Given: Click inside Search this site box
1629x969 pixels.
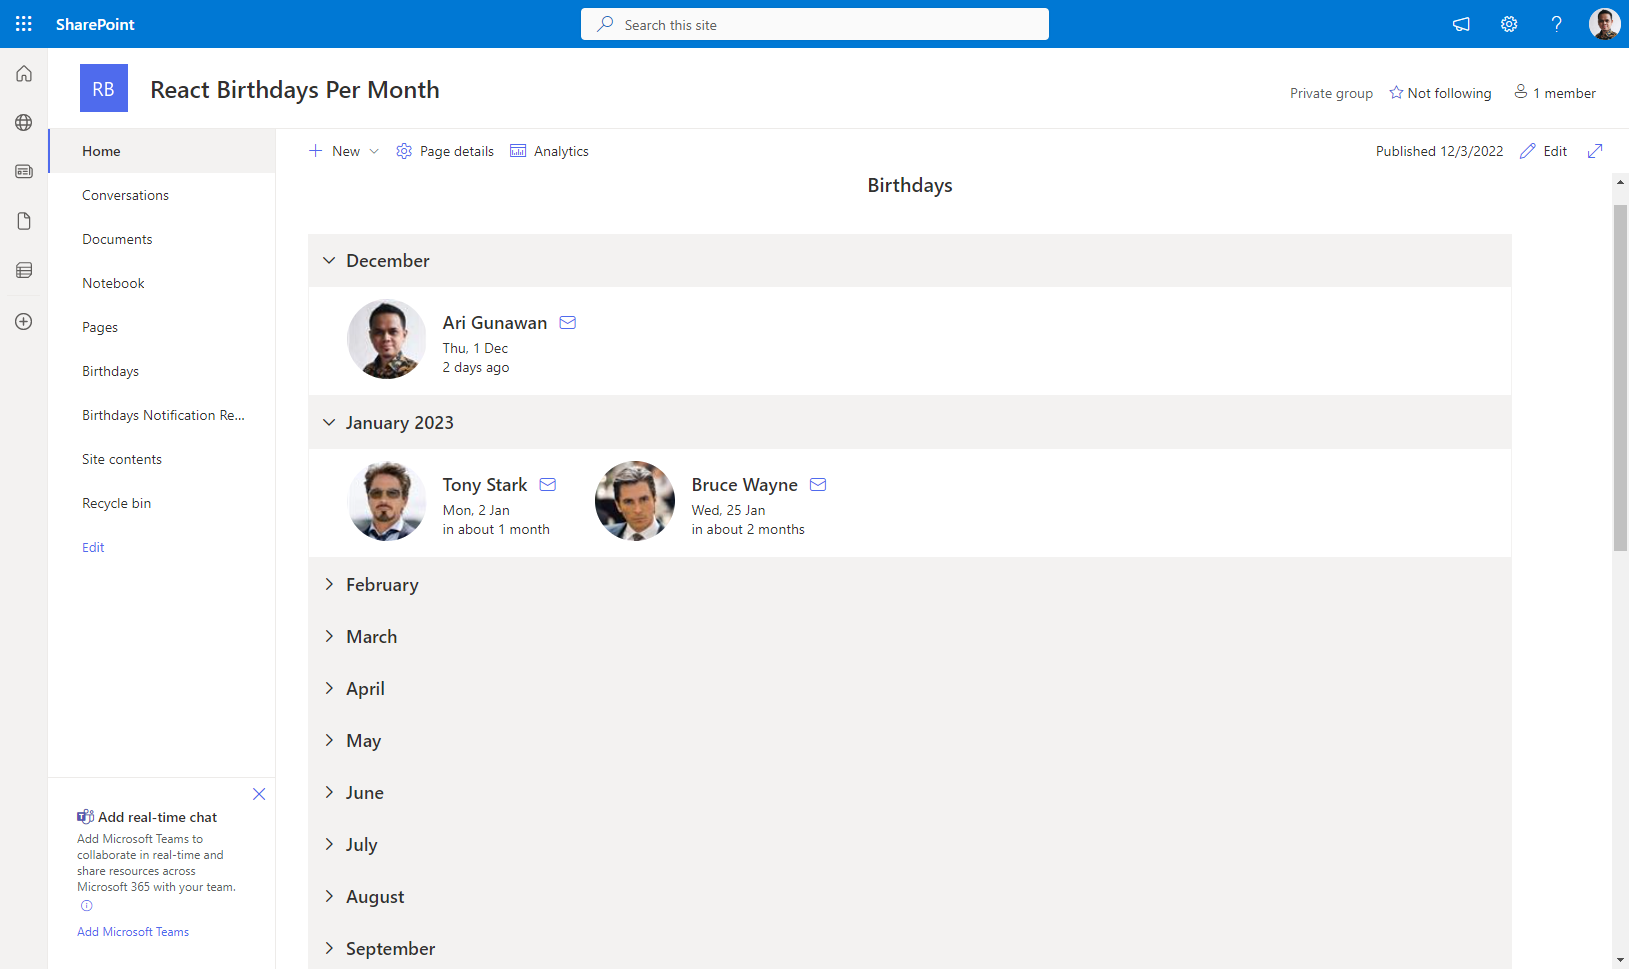Looking at the screenshot, I should click(815, 24).
